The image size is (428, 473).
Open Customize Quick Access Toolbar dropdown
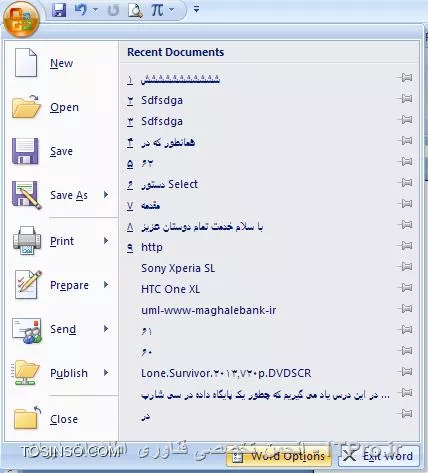pos(196,9)
